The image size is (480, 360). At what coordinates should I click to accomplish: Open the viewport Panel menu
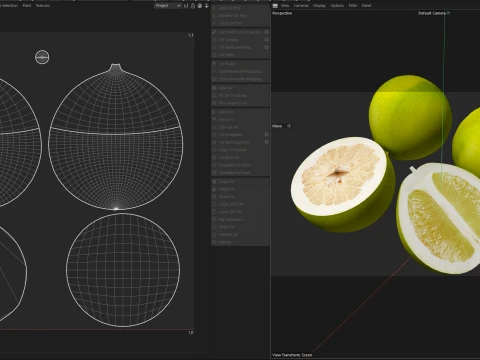click(x=366, y=6)
